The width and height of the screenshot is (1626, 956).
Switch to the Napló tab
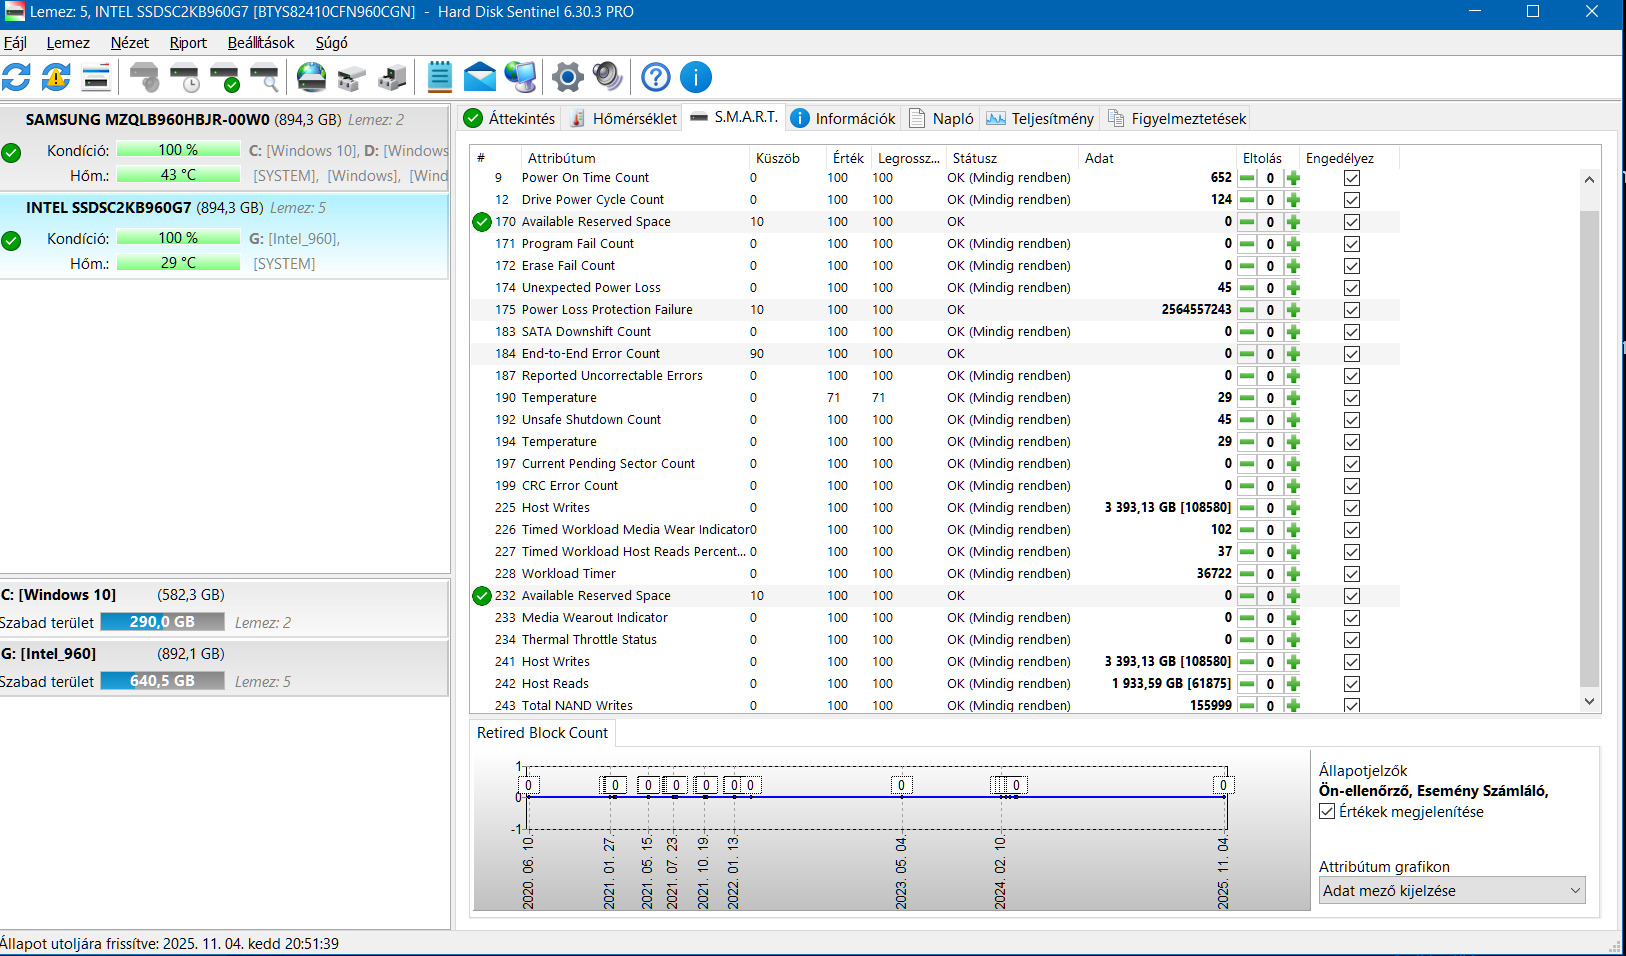click(x=941, y=119)
